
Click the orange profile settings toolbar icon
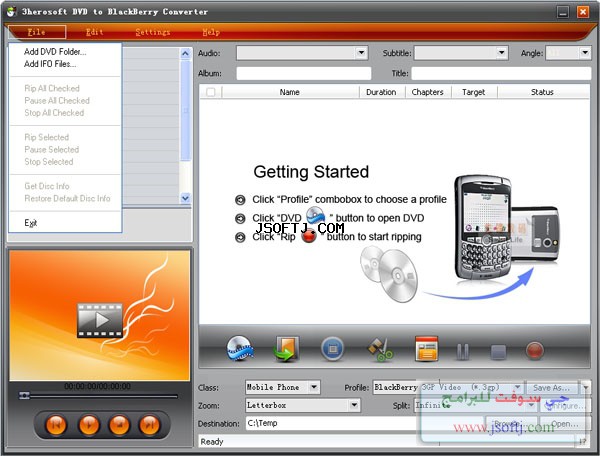[427, 349]
